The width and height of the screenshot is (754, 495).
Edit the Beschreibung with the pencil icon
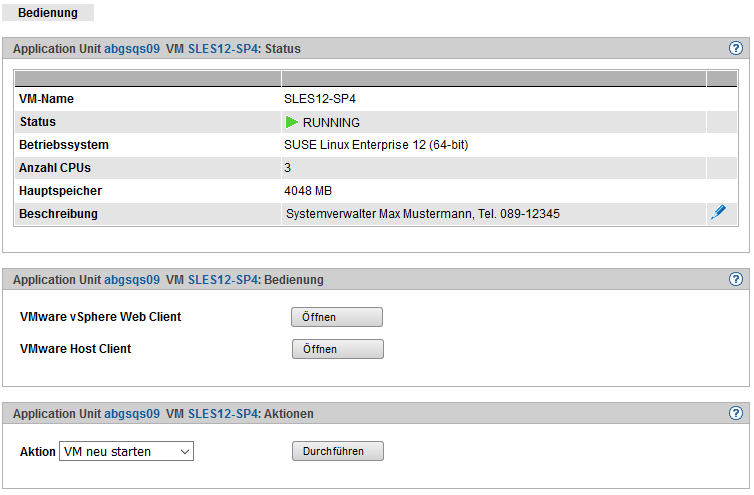(717, 213)
